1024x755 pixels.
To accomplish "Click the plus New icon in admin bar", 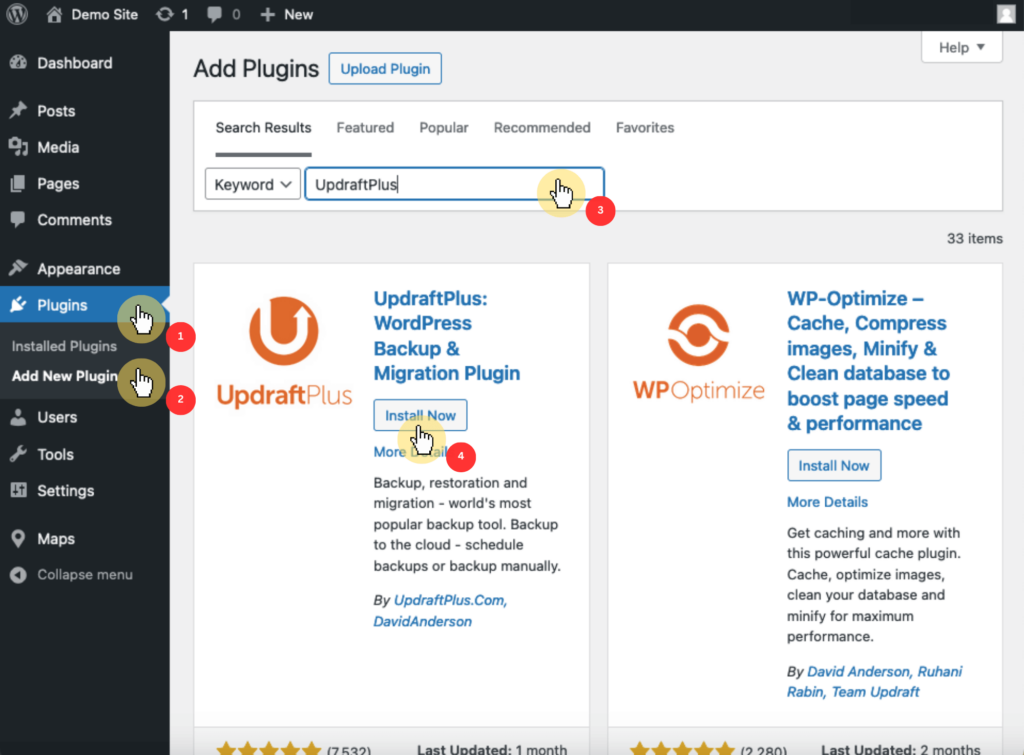I will (x=267, y=14).
